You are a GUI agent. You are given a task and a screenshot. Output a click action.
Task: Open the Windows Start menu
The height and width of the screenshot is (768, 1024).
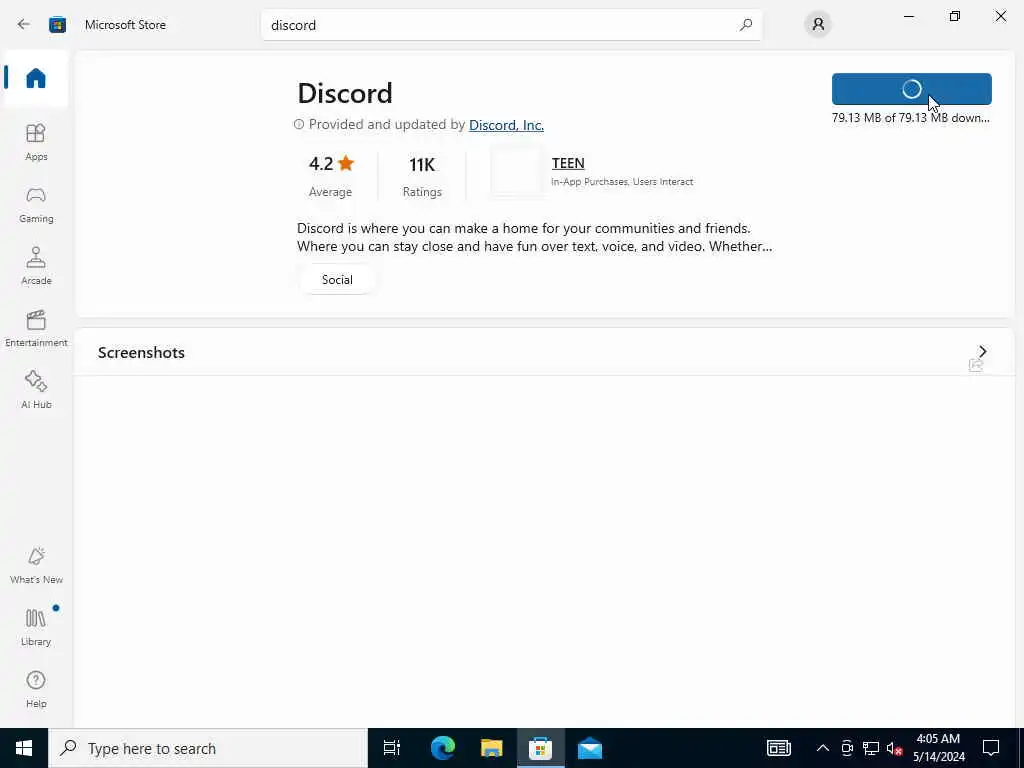[24, 748]
